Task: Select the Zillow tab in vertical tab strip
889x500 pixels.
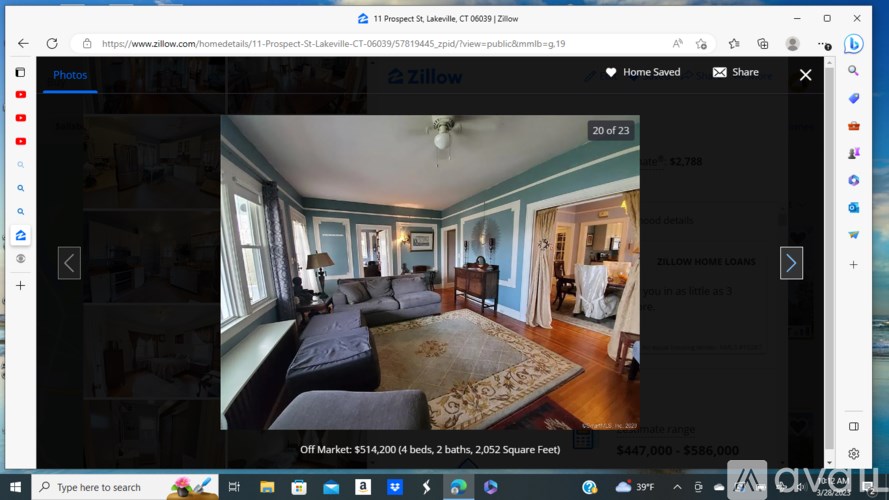Action: click(x=20, y=235)
